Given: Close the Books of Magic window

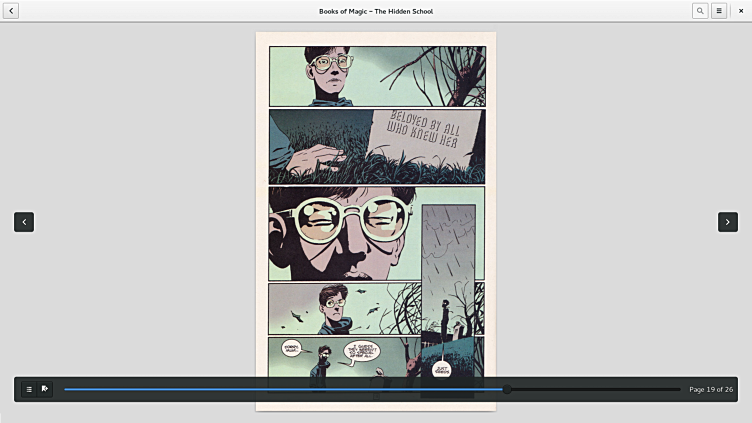Looking at the screenshot, I should pyautogui.click(x=741, y=11).
